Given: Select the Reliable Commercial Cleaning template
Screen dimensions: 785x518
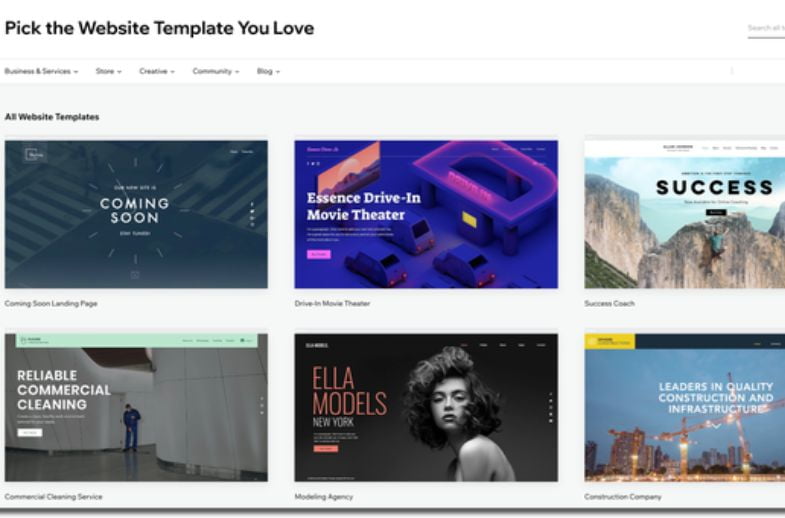Looking at the screenshot, I should point(136,407).
